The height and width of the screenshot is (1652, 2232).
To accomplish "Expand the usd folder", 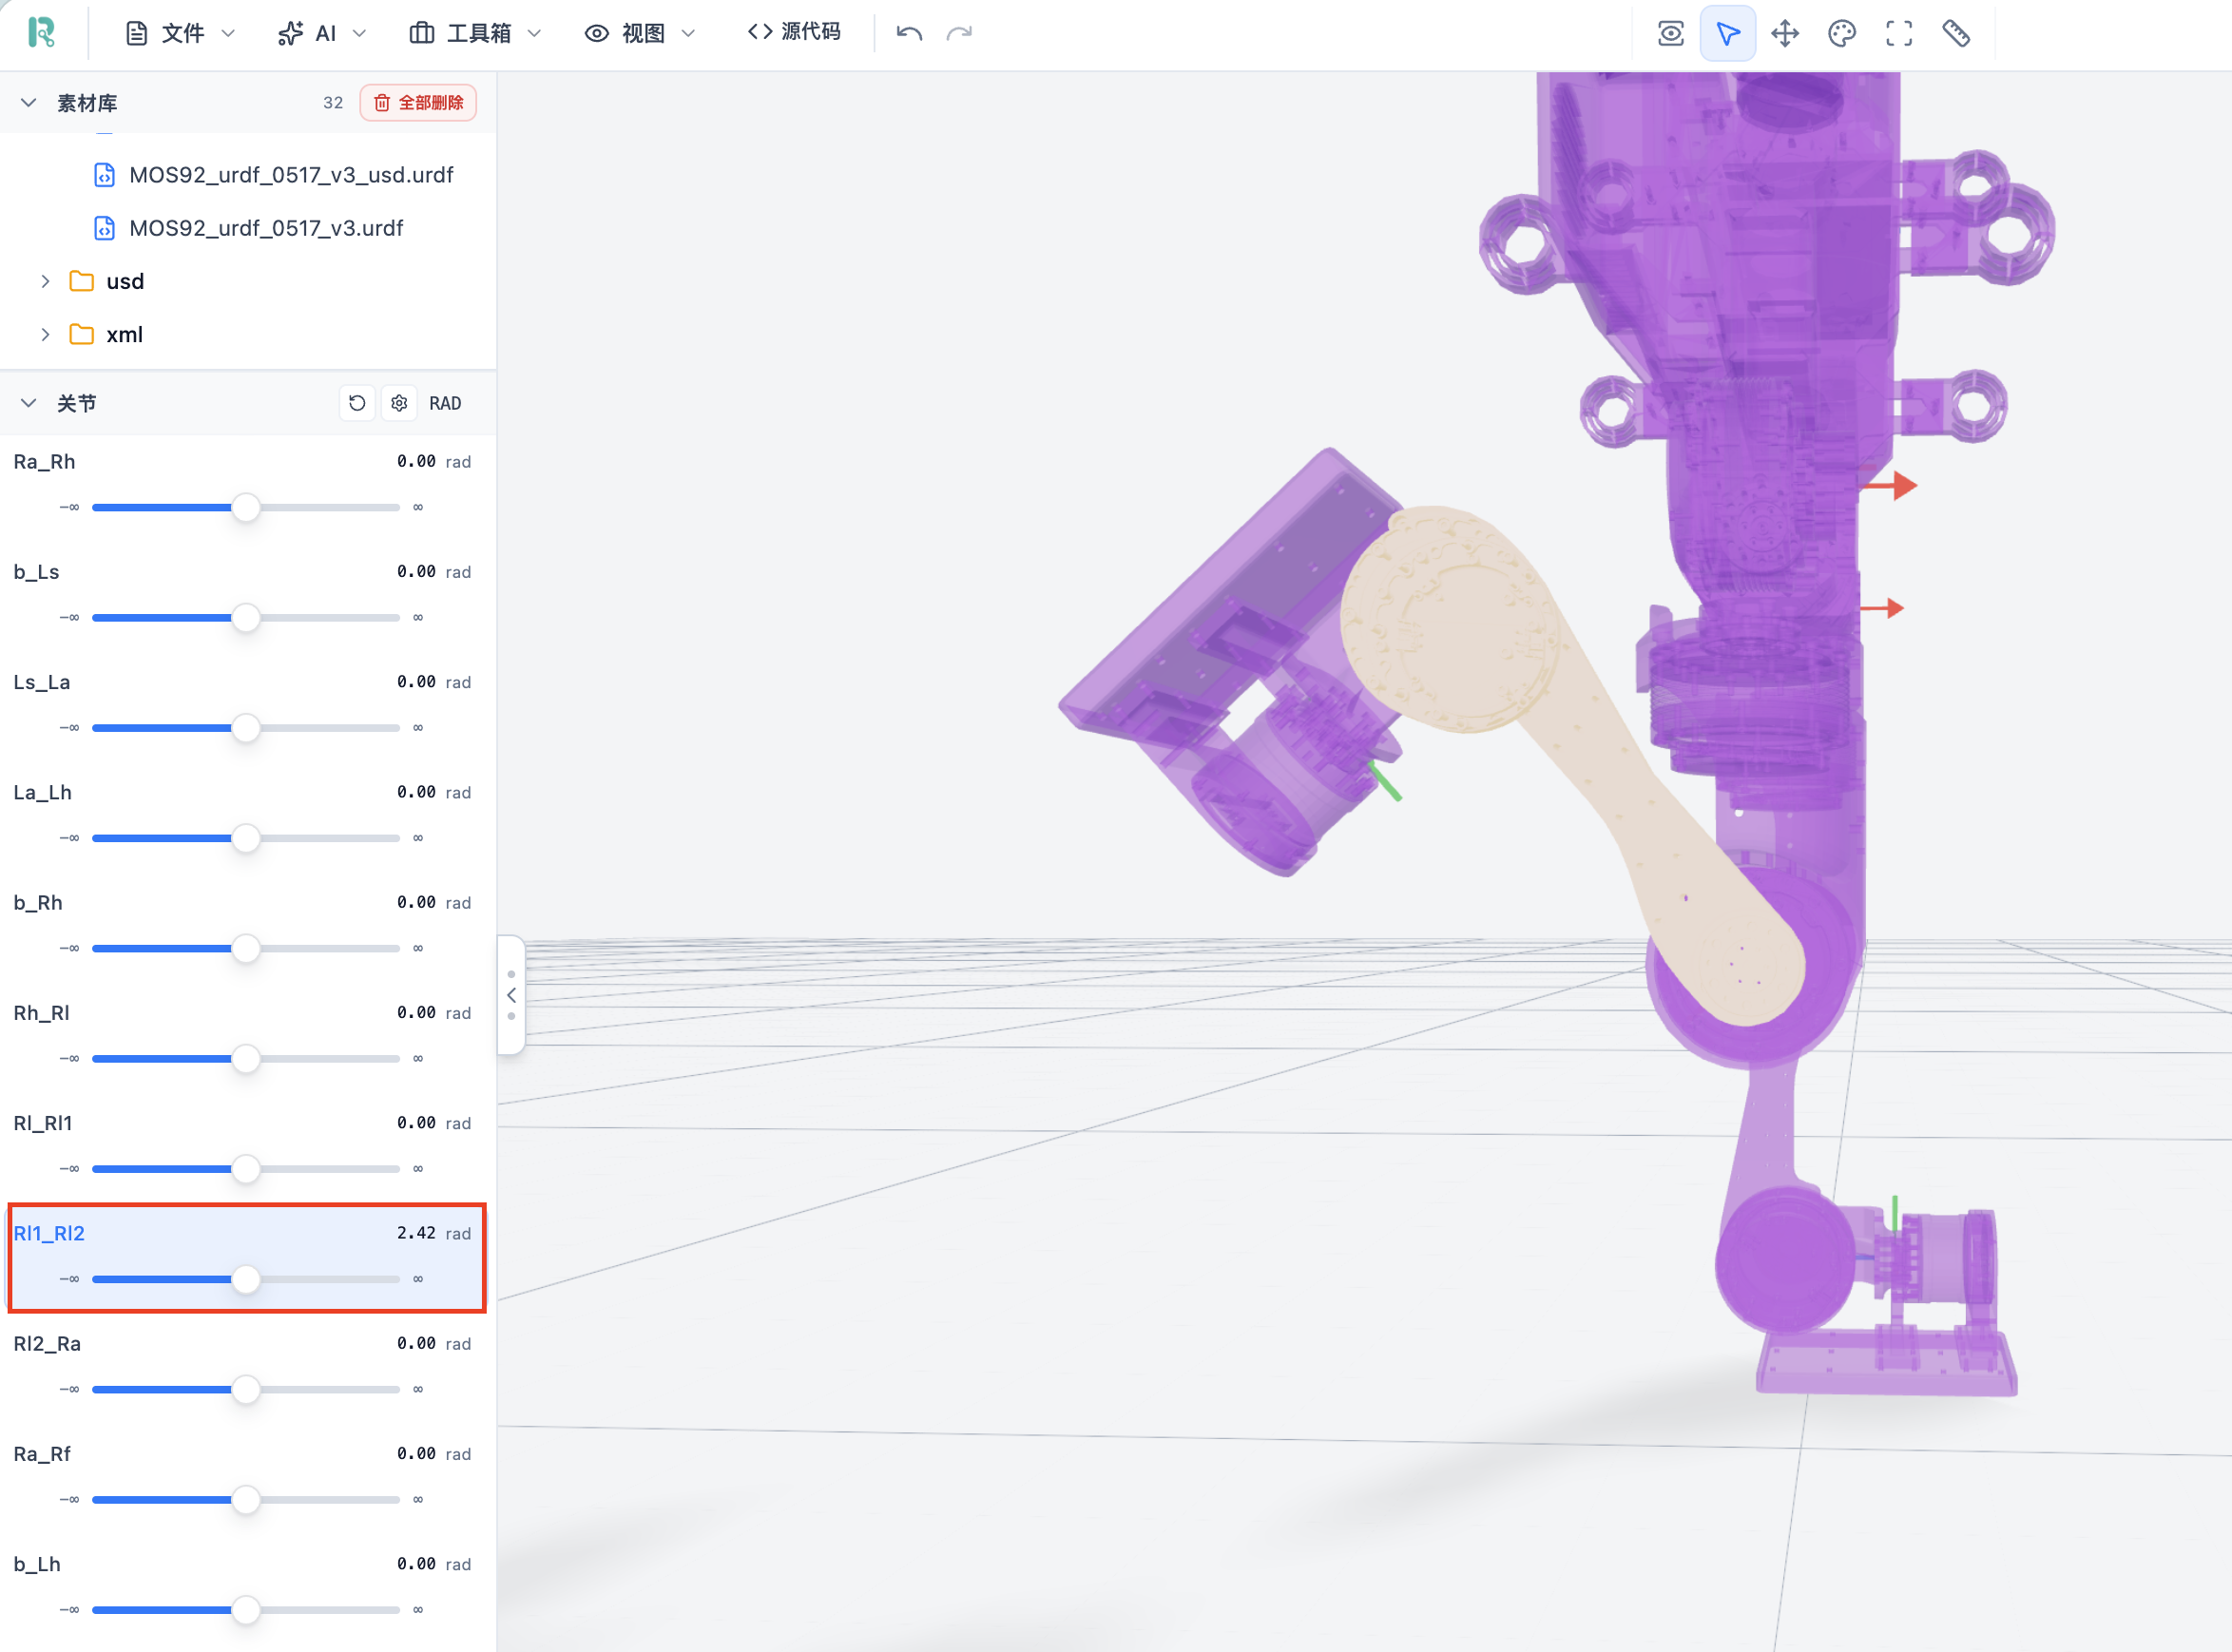I will pos(45,281).
